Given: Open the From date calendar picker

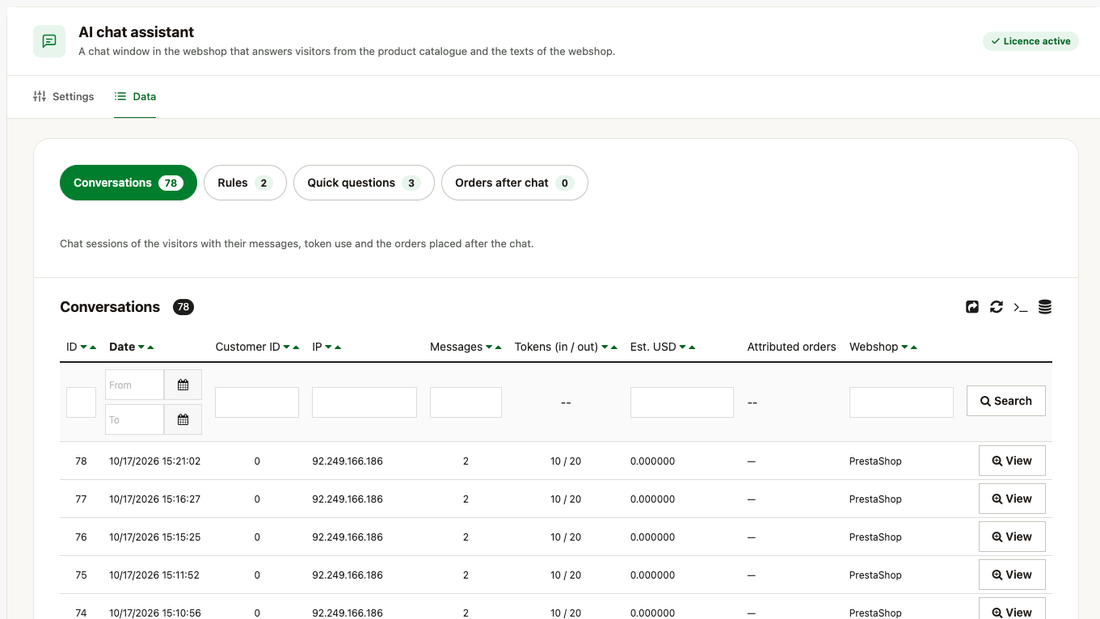Looking at the screenshot, I should [183, 385].
